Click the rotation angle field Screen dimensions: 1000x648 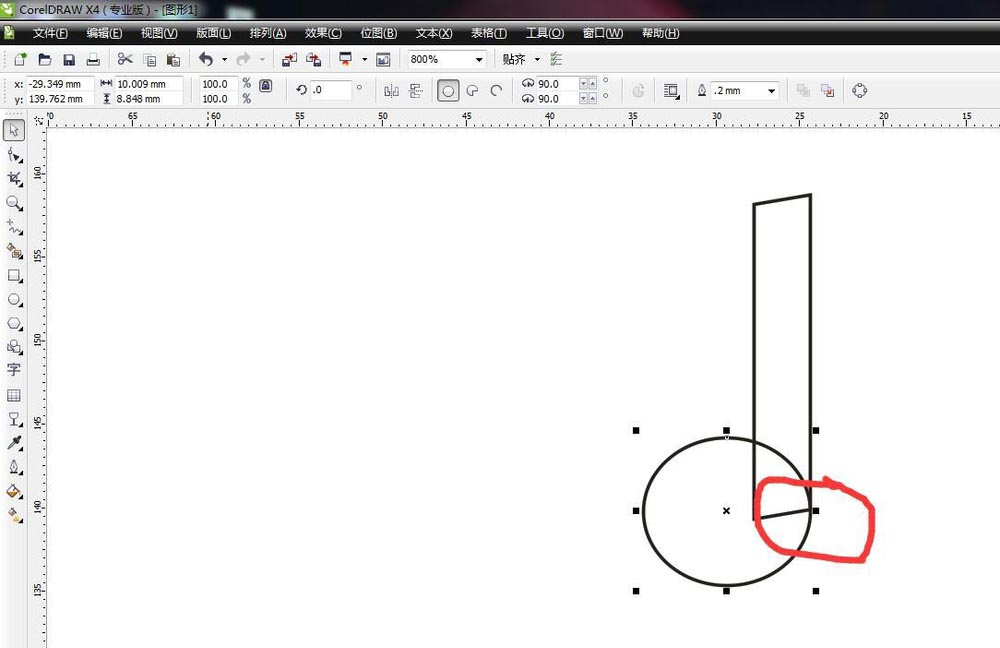point(330,90)
